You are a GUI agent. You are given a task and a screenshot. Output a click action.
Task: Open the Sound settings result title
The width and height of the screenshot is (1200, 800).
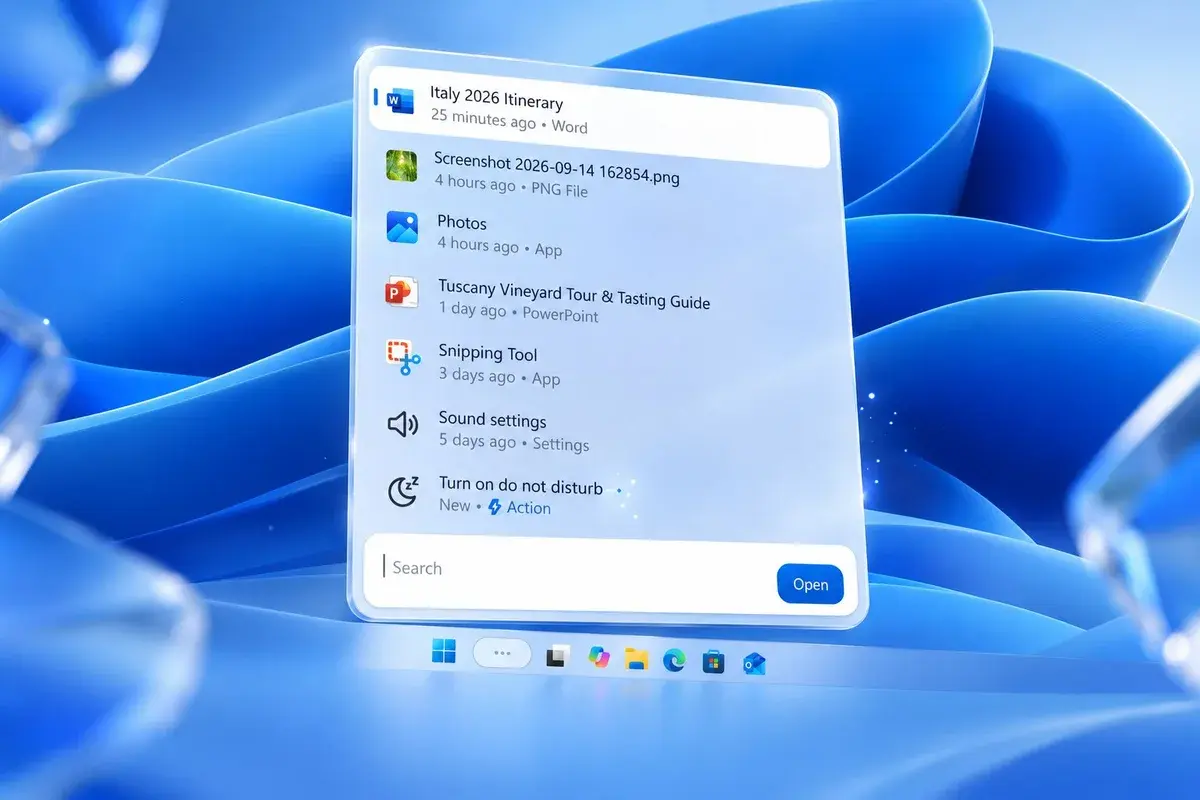[492, 420]
